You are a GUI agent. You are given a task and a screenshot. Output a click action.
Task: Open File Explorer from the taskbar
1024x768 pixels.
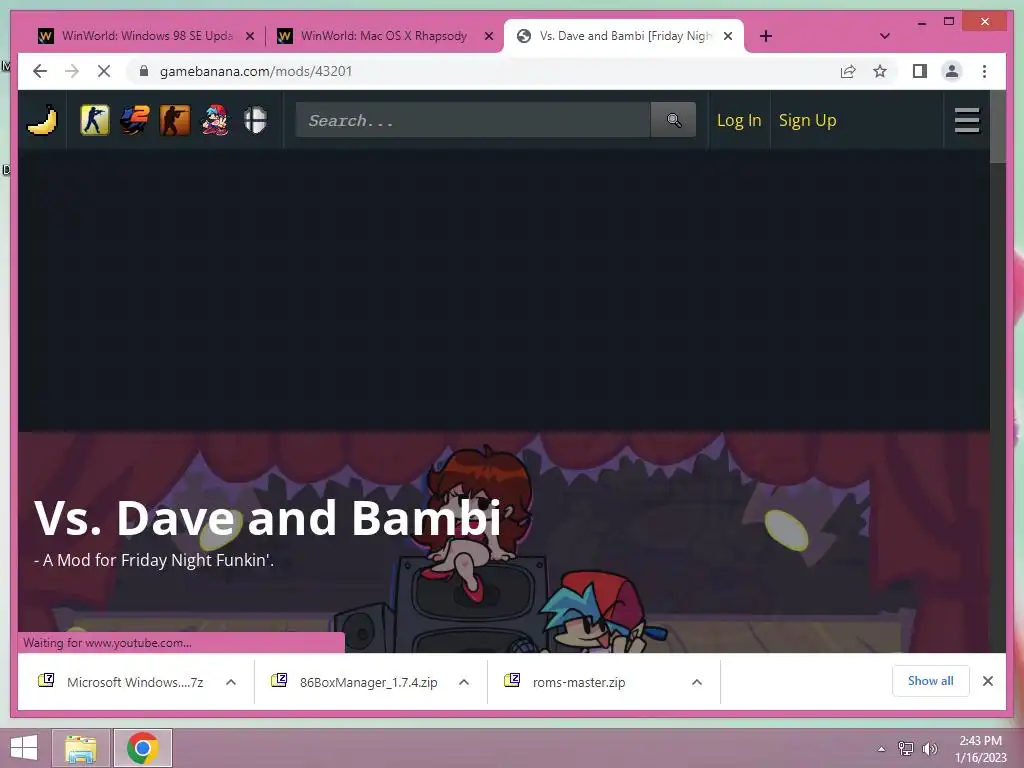click(x=81, y=748)
